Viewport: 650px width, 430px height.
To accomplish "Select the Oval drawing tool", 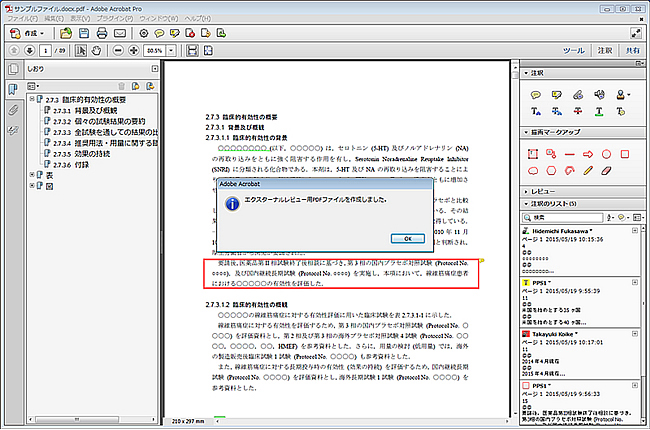I will (606, 154).
